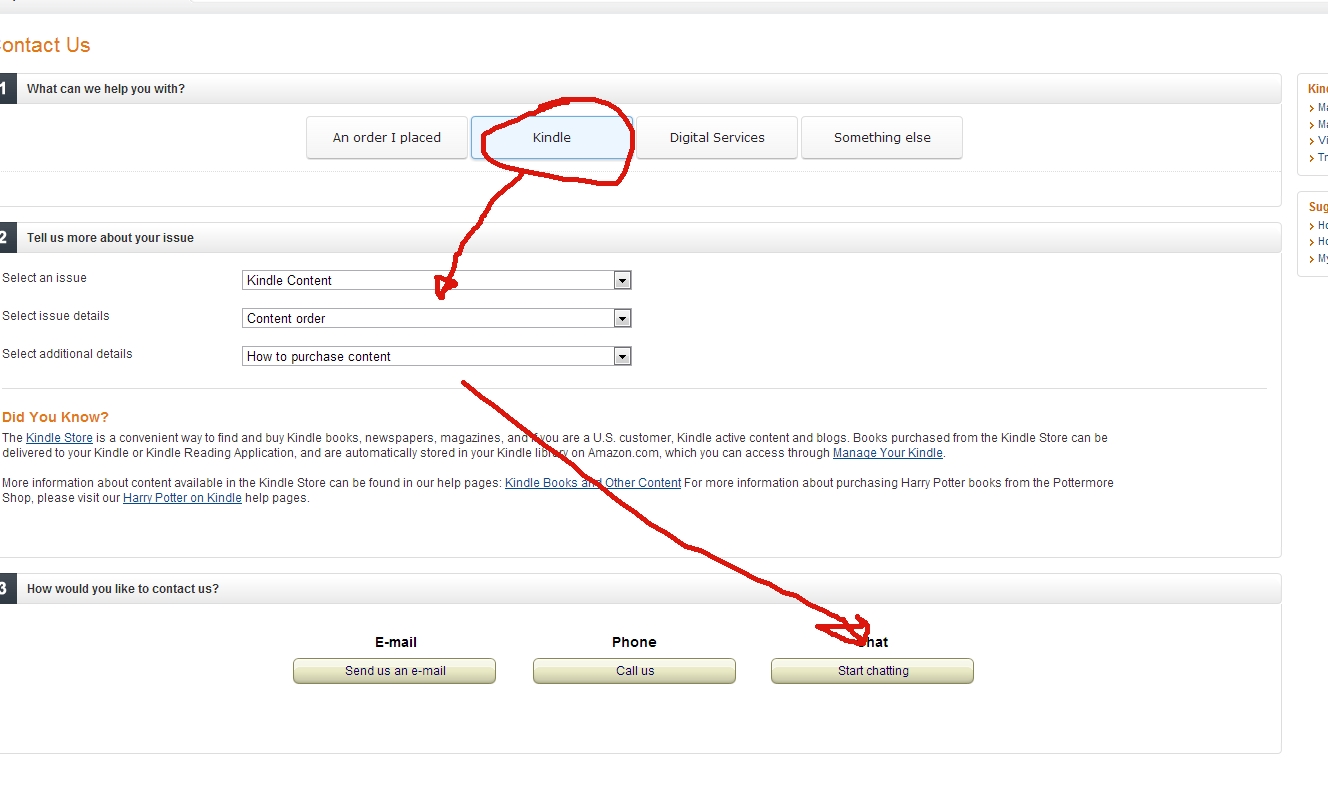Click the "Select additional details" label
This screenshot has height=798, width=1328.
(x=67, y=354)
